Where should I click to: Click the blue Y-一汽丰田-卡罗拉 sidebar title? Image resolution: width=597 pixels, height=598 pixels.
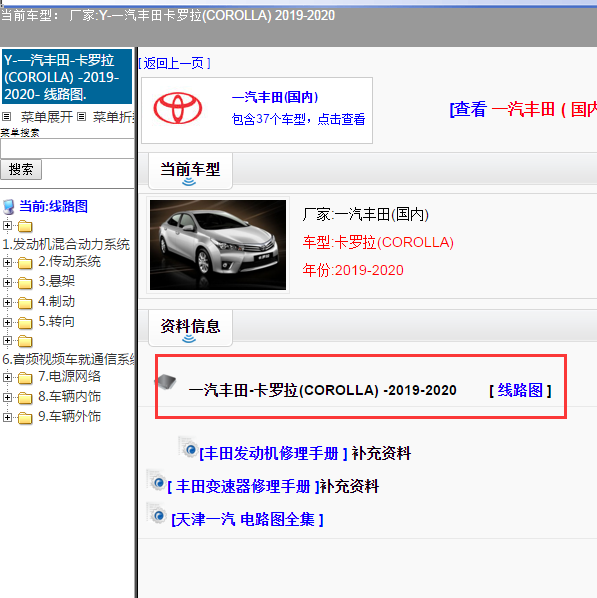[67, 77]
